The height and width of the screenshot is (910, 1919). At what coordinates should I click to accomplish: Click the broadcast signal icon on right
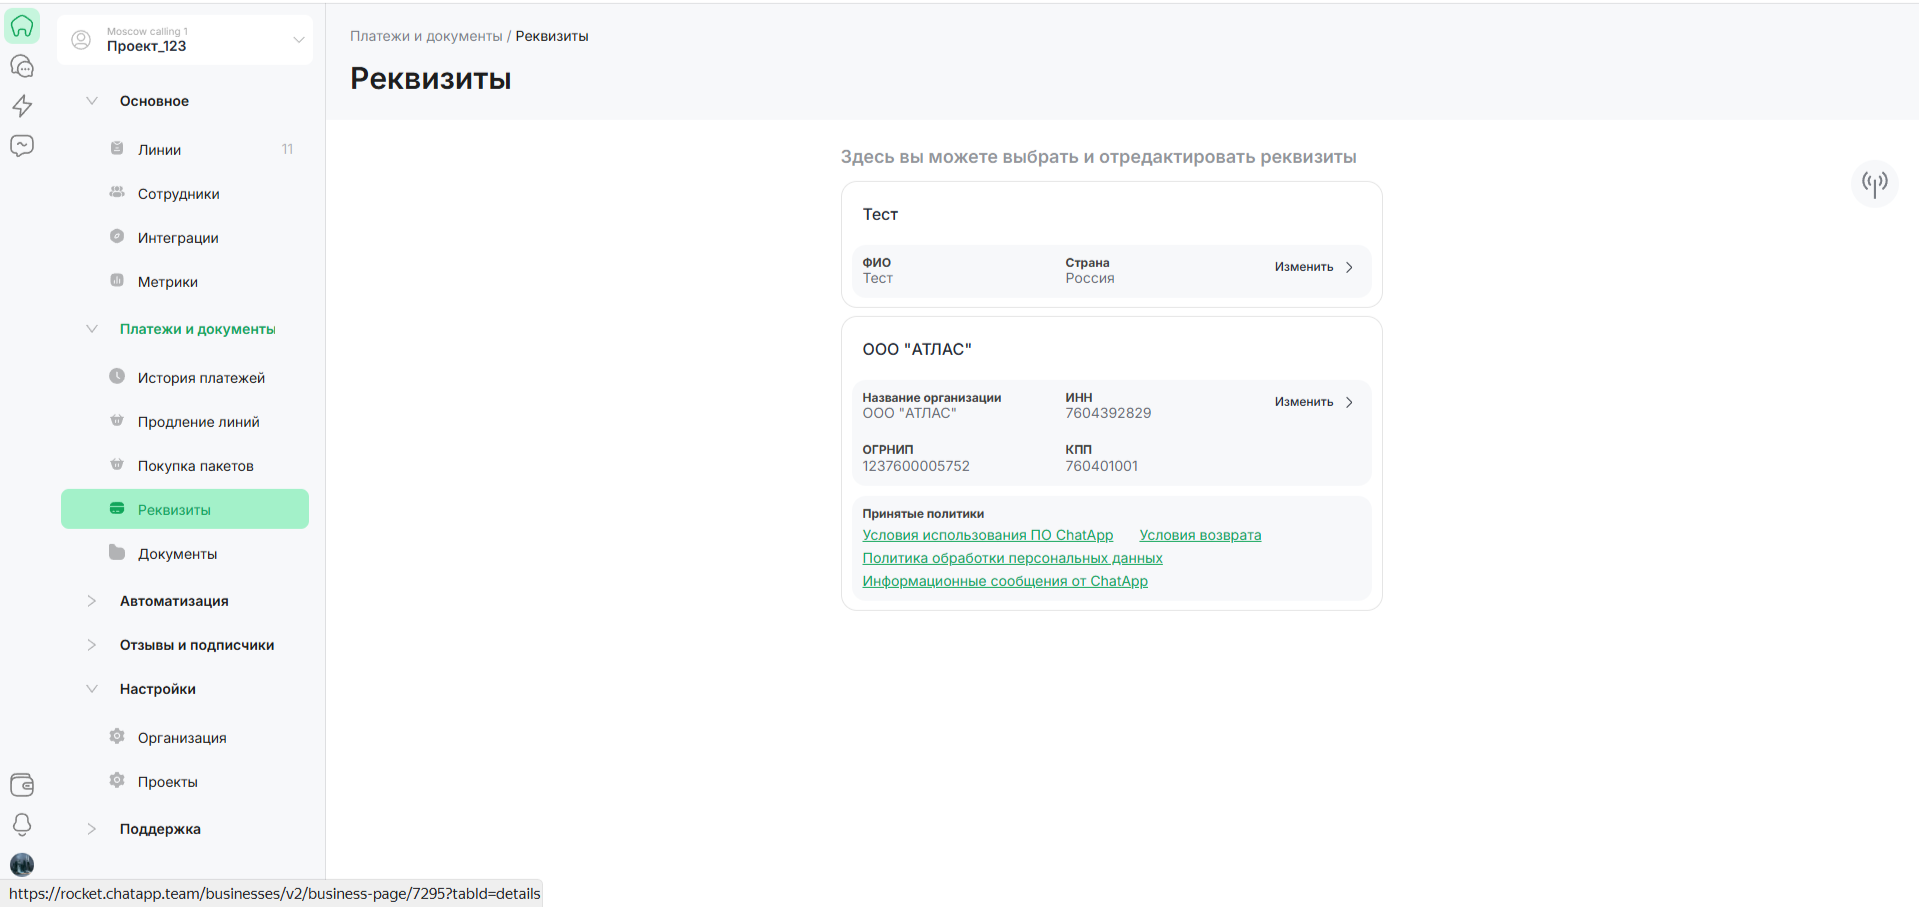click(1874, 183)
